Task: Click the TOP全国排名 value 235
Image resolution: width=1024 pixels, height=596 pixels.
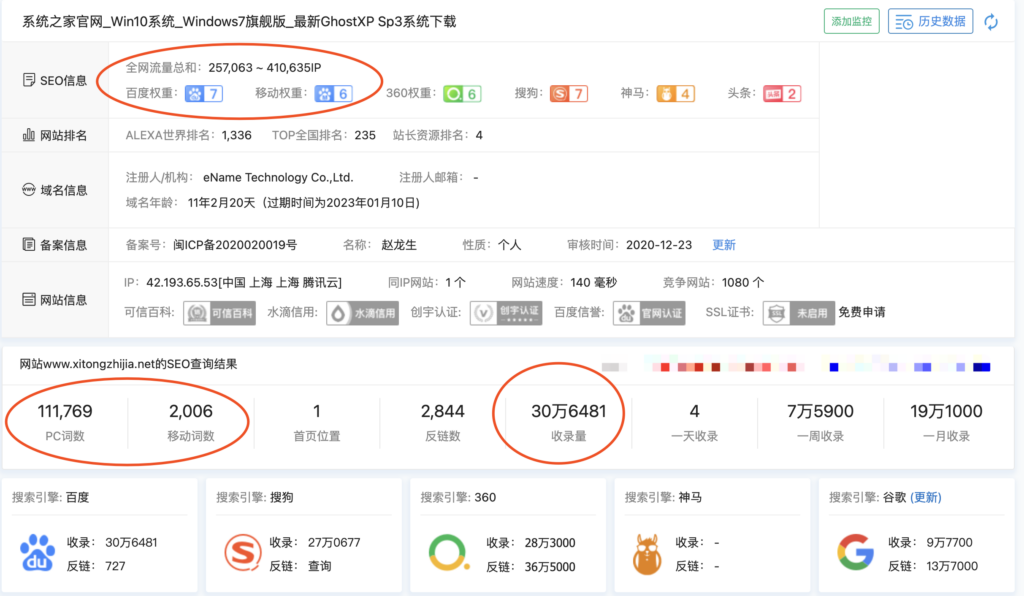Action: point(365,135)
